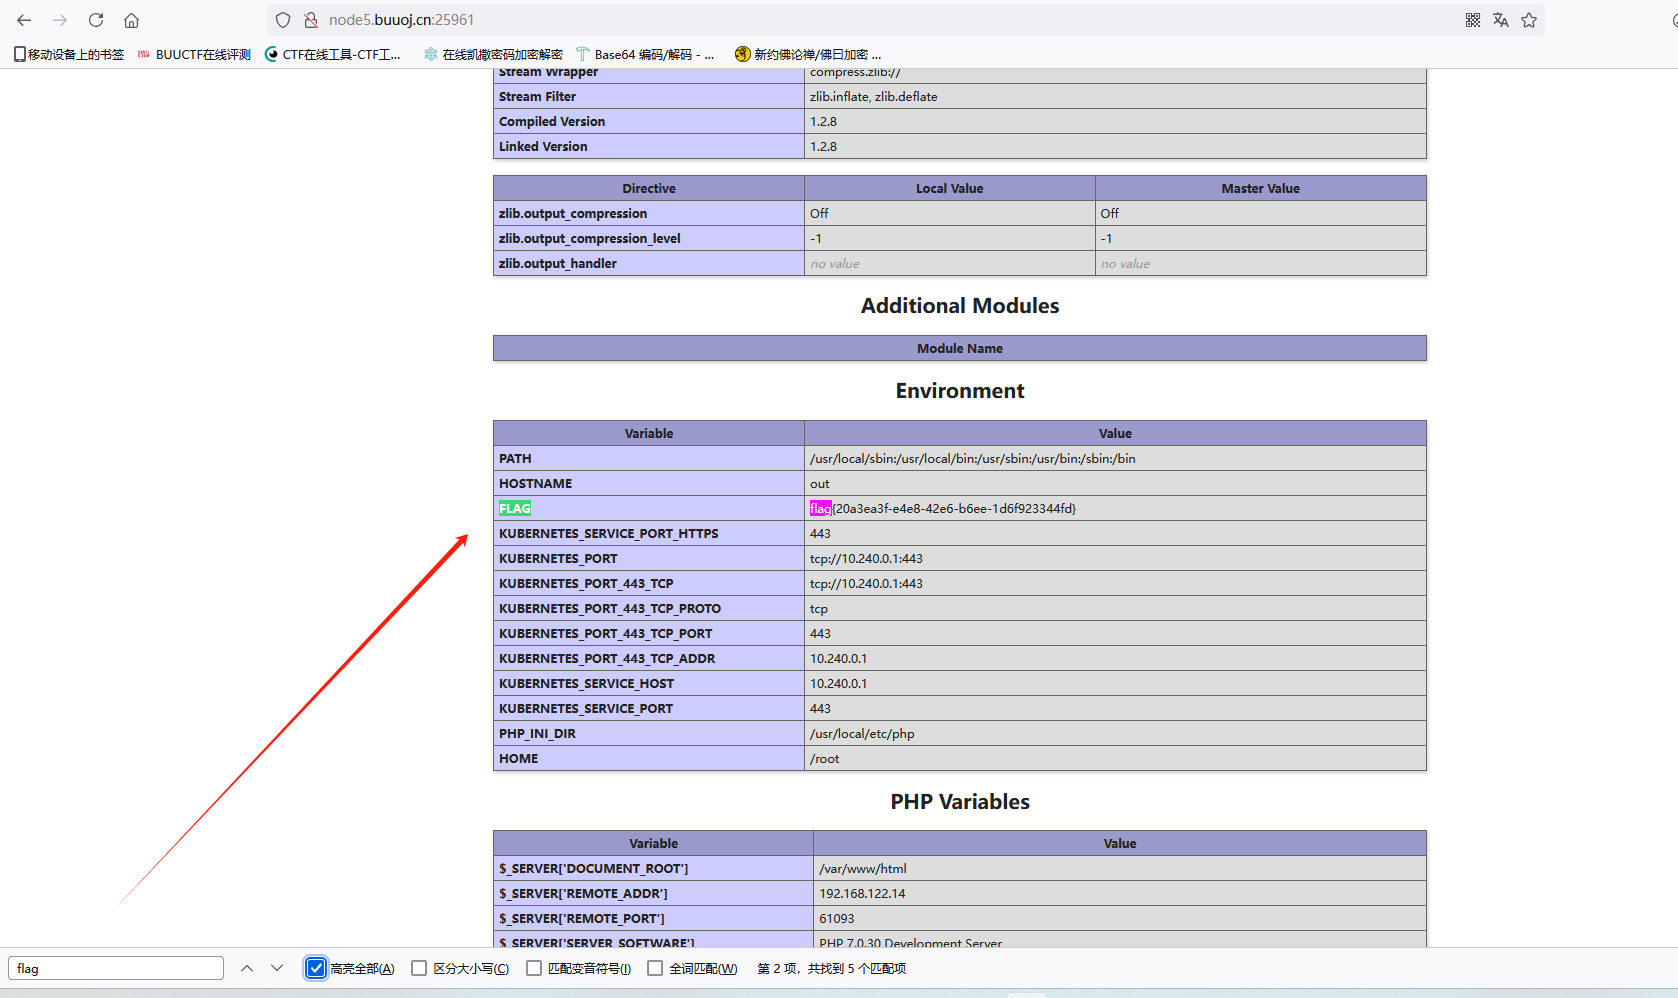This screenshot has width=1678, height=998.
Task: Open mobile device bookmarks folder
Action: 69,54
